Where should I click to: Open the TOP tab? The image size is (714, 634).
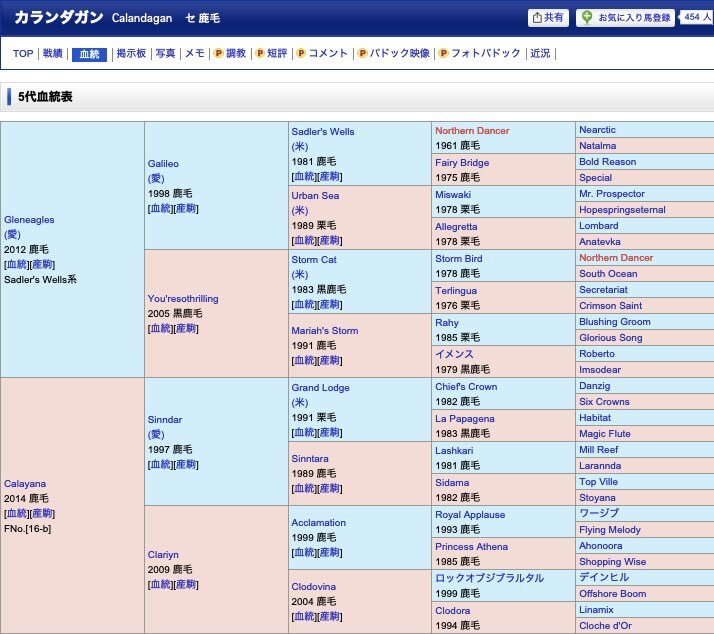click(22, 54)
